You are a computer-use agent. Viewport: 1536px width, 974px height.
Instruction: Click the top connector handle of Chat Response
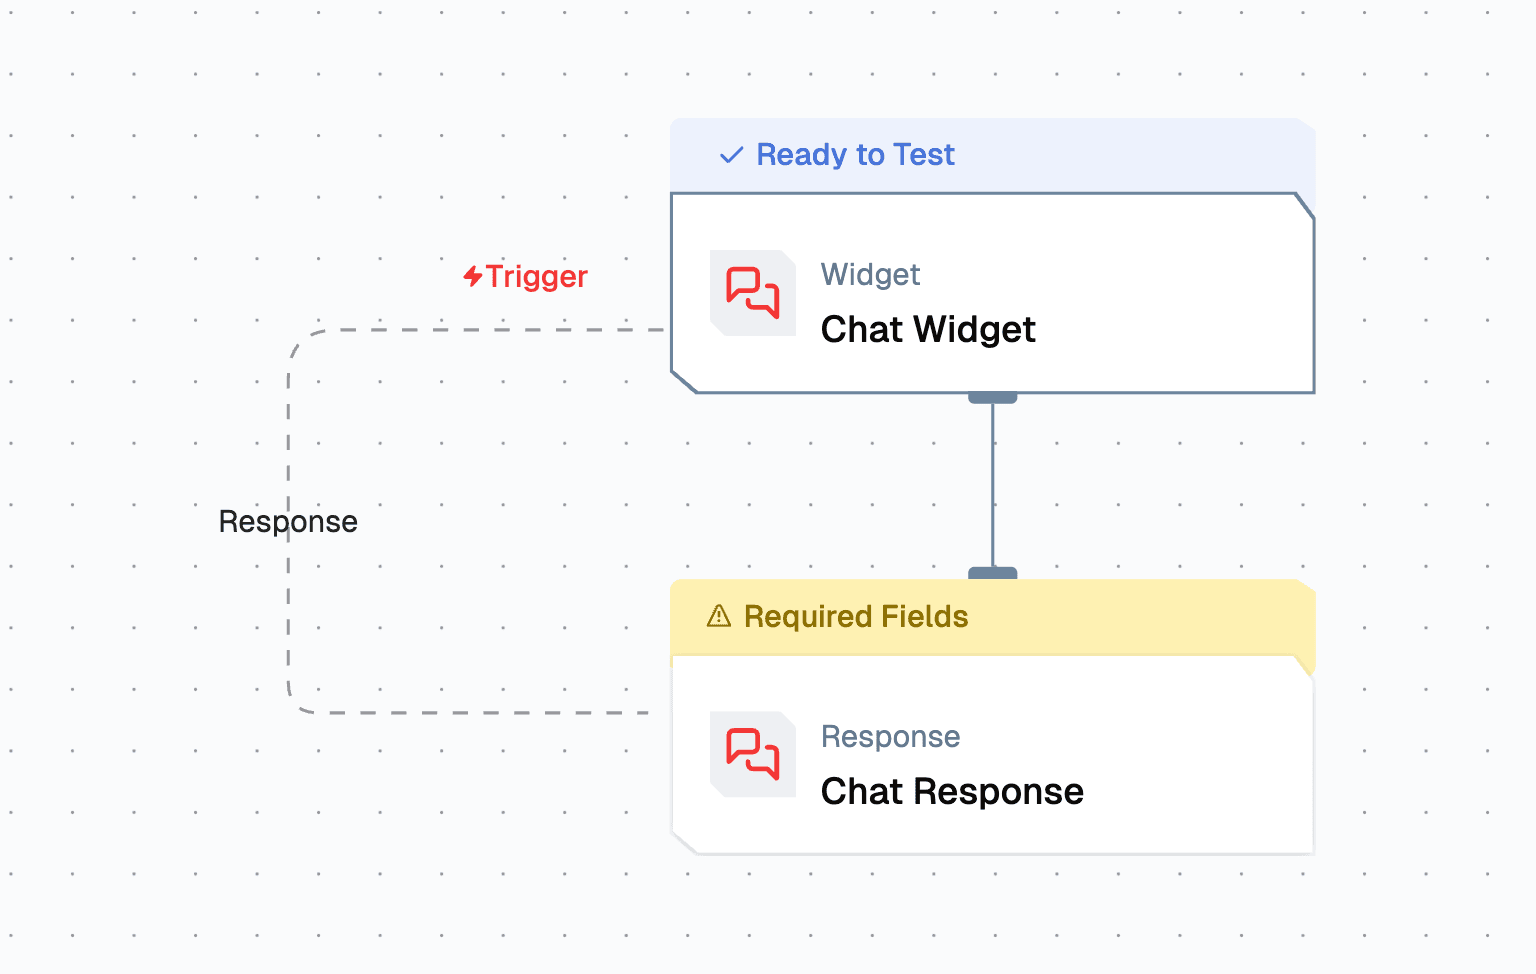click(992, 573)
